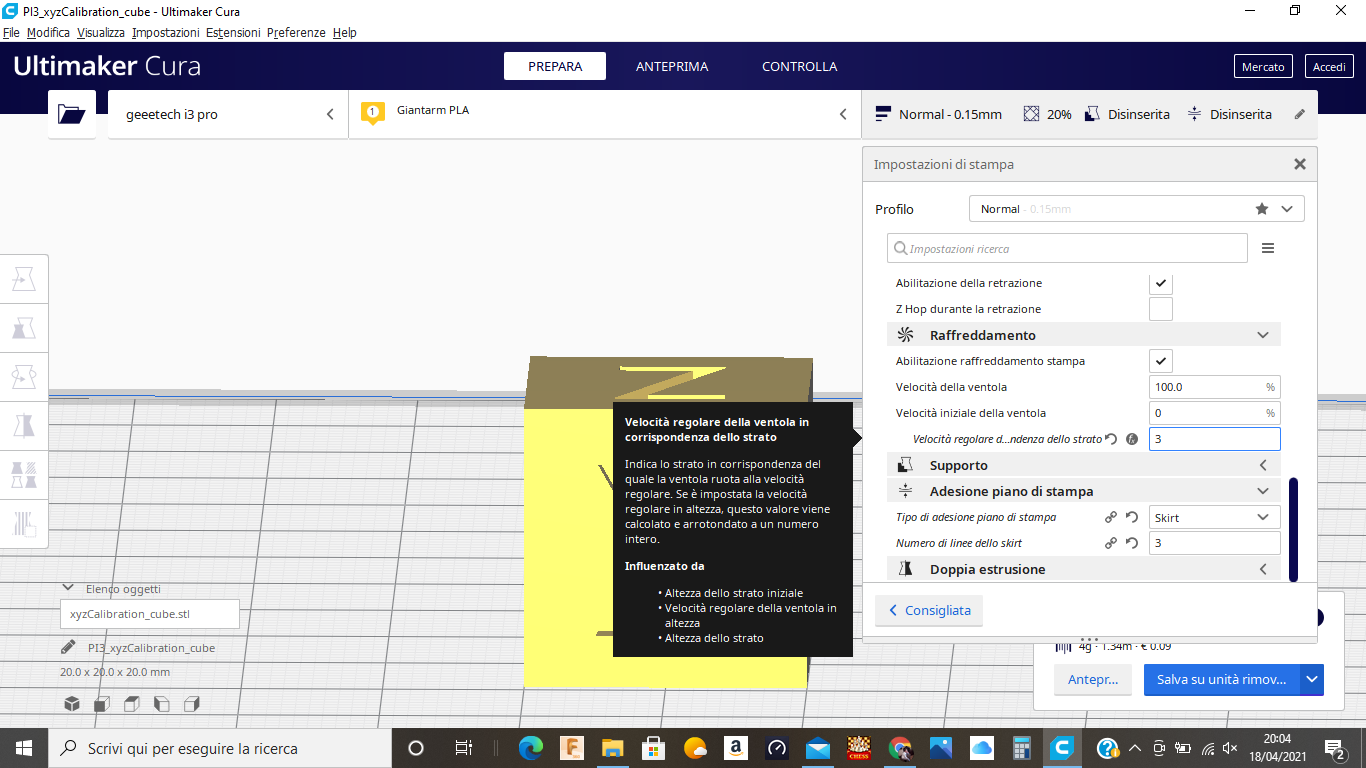The image size is (1366, 768).
Task: Click Salva su unità rimovibile button
Action: pyautogui.click(x=1222, y=679)
